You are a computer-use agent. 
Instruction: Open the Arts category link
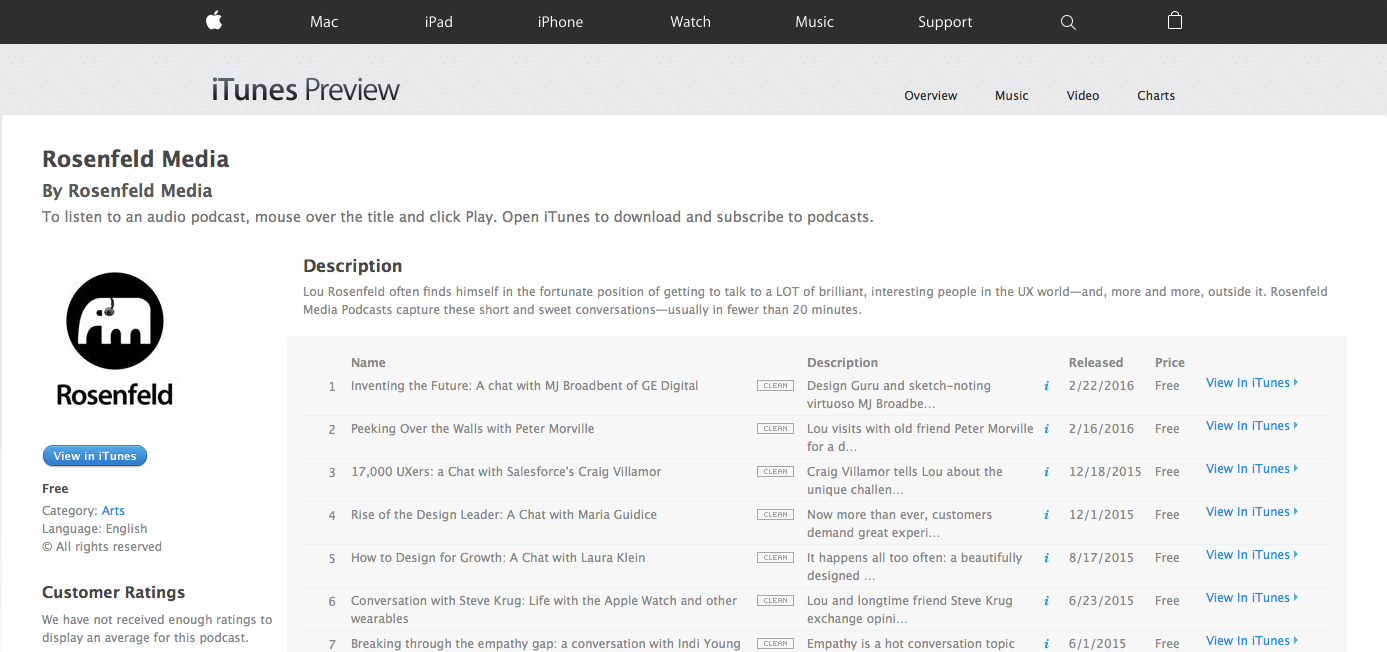coord(112,510)
